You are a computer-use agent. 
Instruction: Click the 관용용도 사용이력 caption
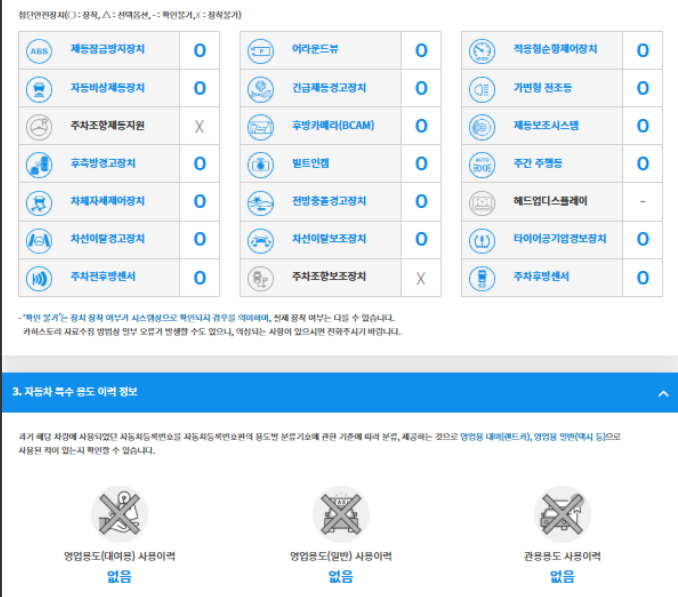pos(562,556)
